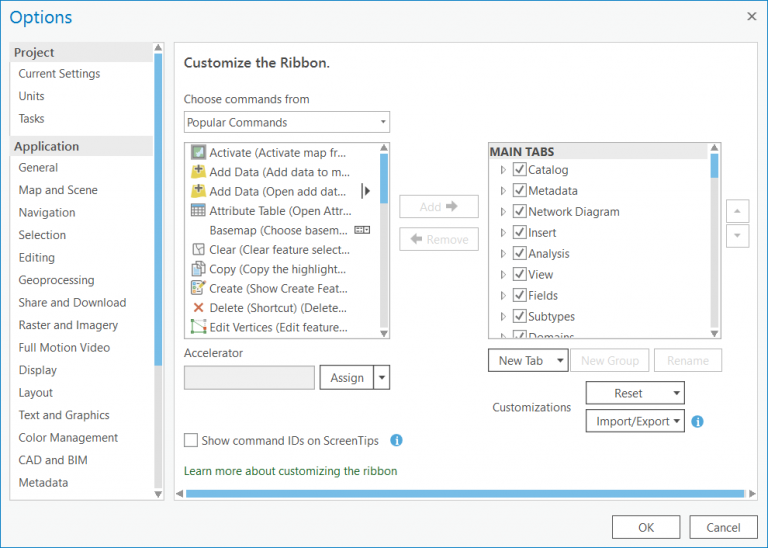Open the Choose commands from dropdown

point(287,123)
